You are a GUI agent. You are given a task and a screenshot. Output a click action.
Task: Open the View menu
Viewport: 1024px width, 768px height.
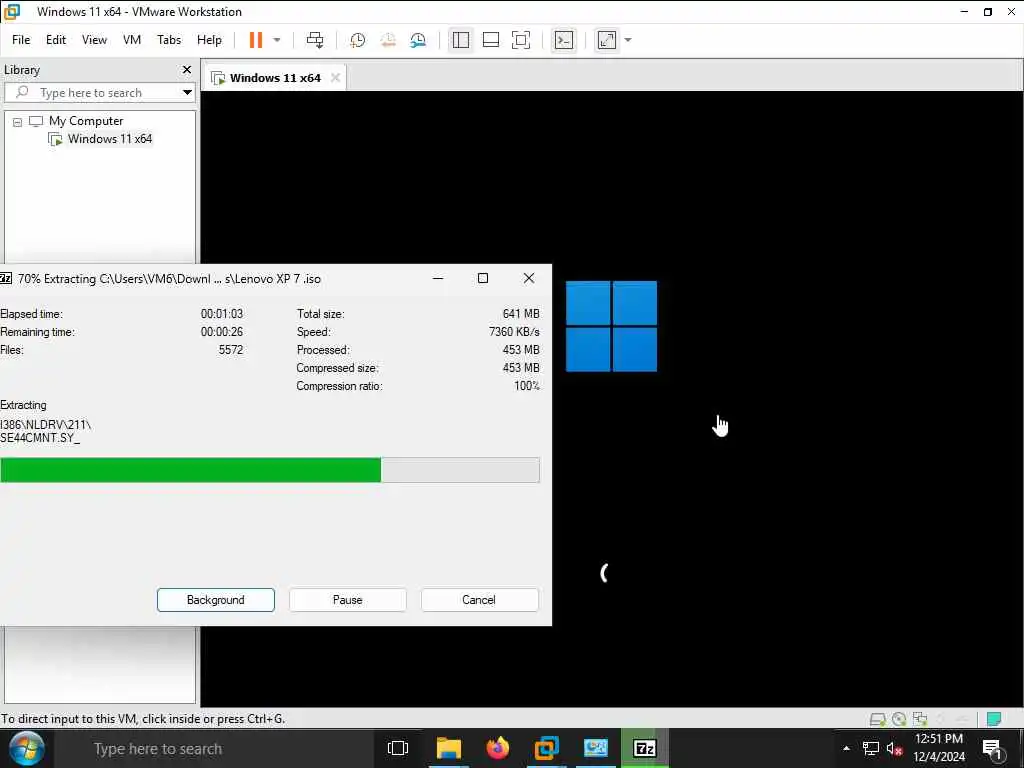click(94, 40)
